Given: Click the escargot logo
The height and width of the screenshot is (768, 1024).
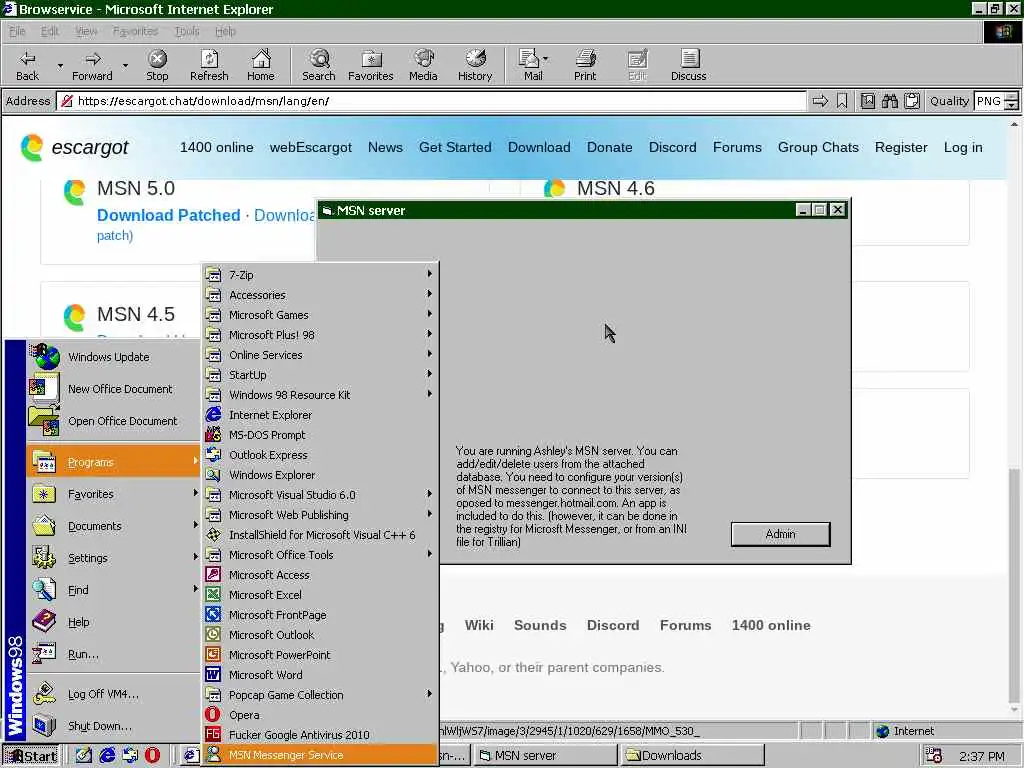Looking at the screenshot, I should pos(74,148).
